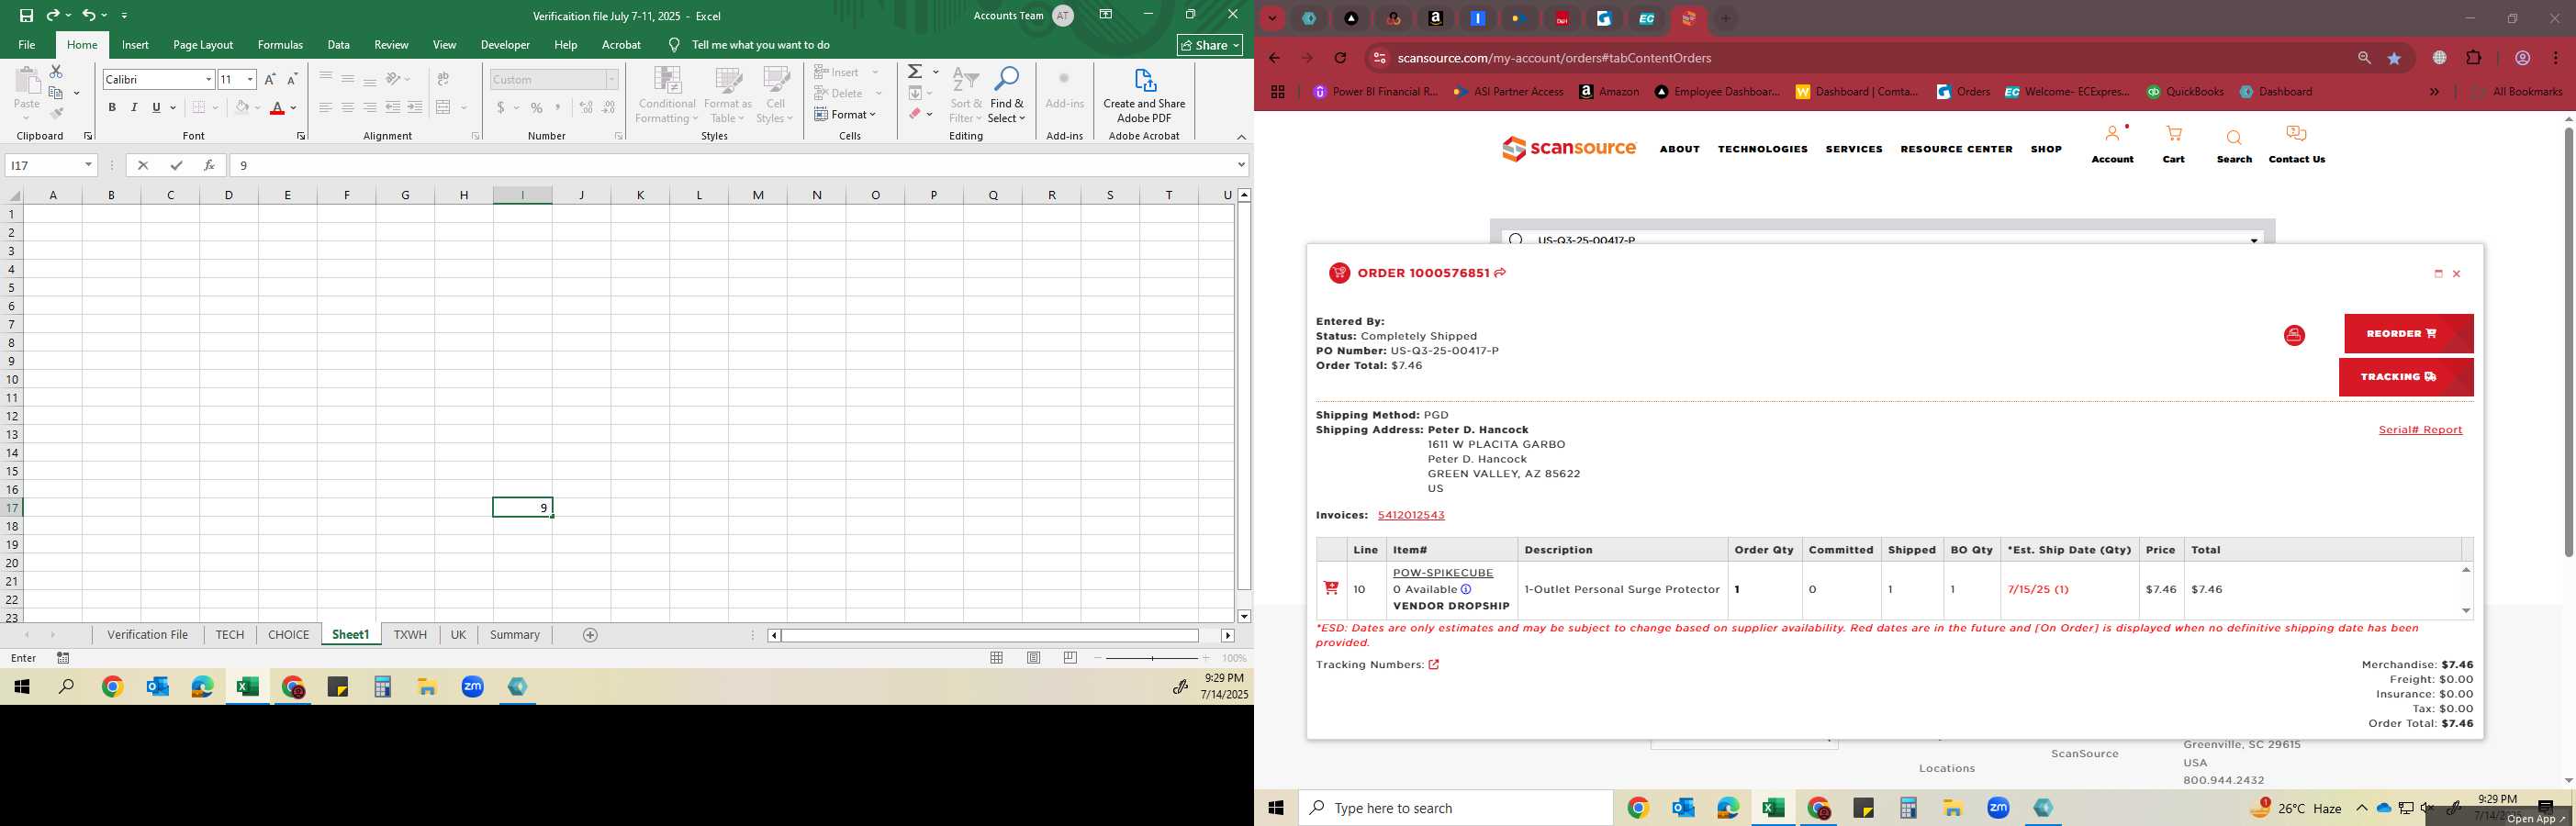Collapse the Excel ribbon
This screenshot has height=826, width=2576.
pyautogui.click(x=1241, y=137)
